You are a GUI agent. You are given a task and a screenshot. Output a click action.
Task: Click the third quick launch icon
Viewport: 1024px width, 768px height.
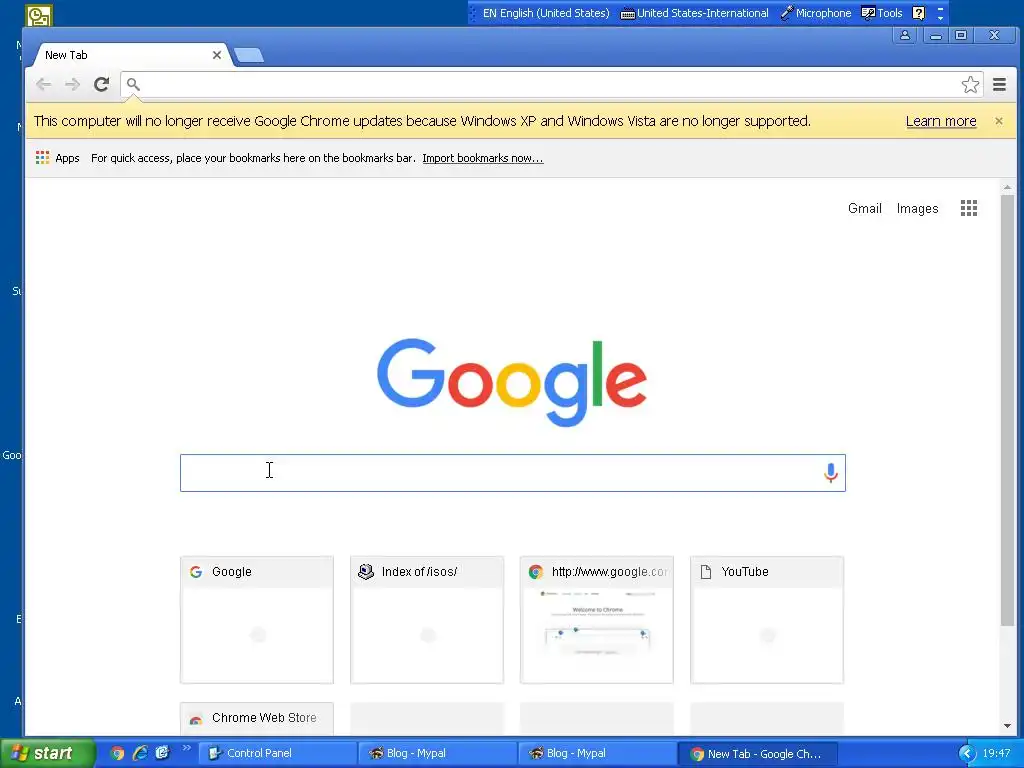[x=162, y=753]
